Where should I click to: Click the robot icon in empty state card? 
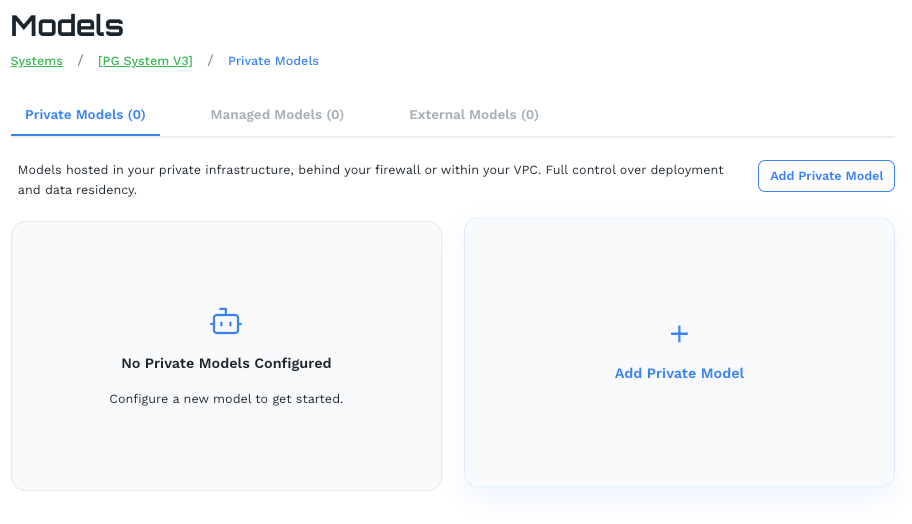click(226, 322)
